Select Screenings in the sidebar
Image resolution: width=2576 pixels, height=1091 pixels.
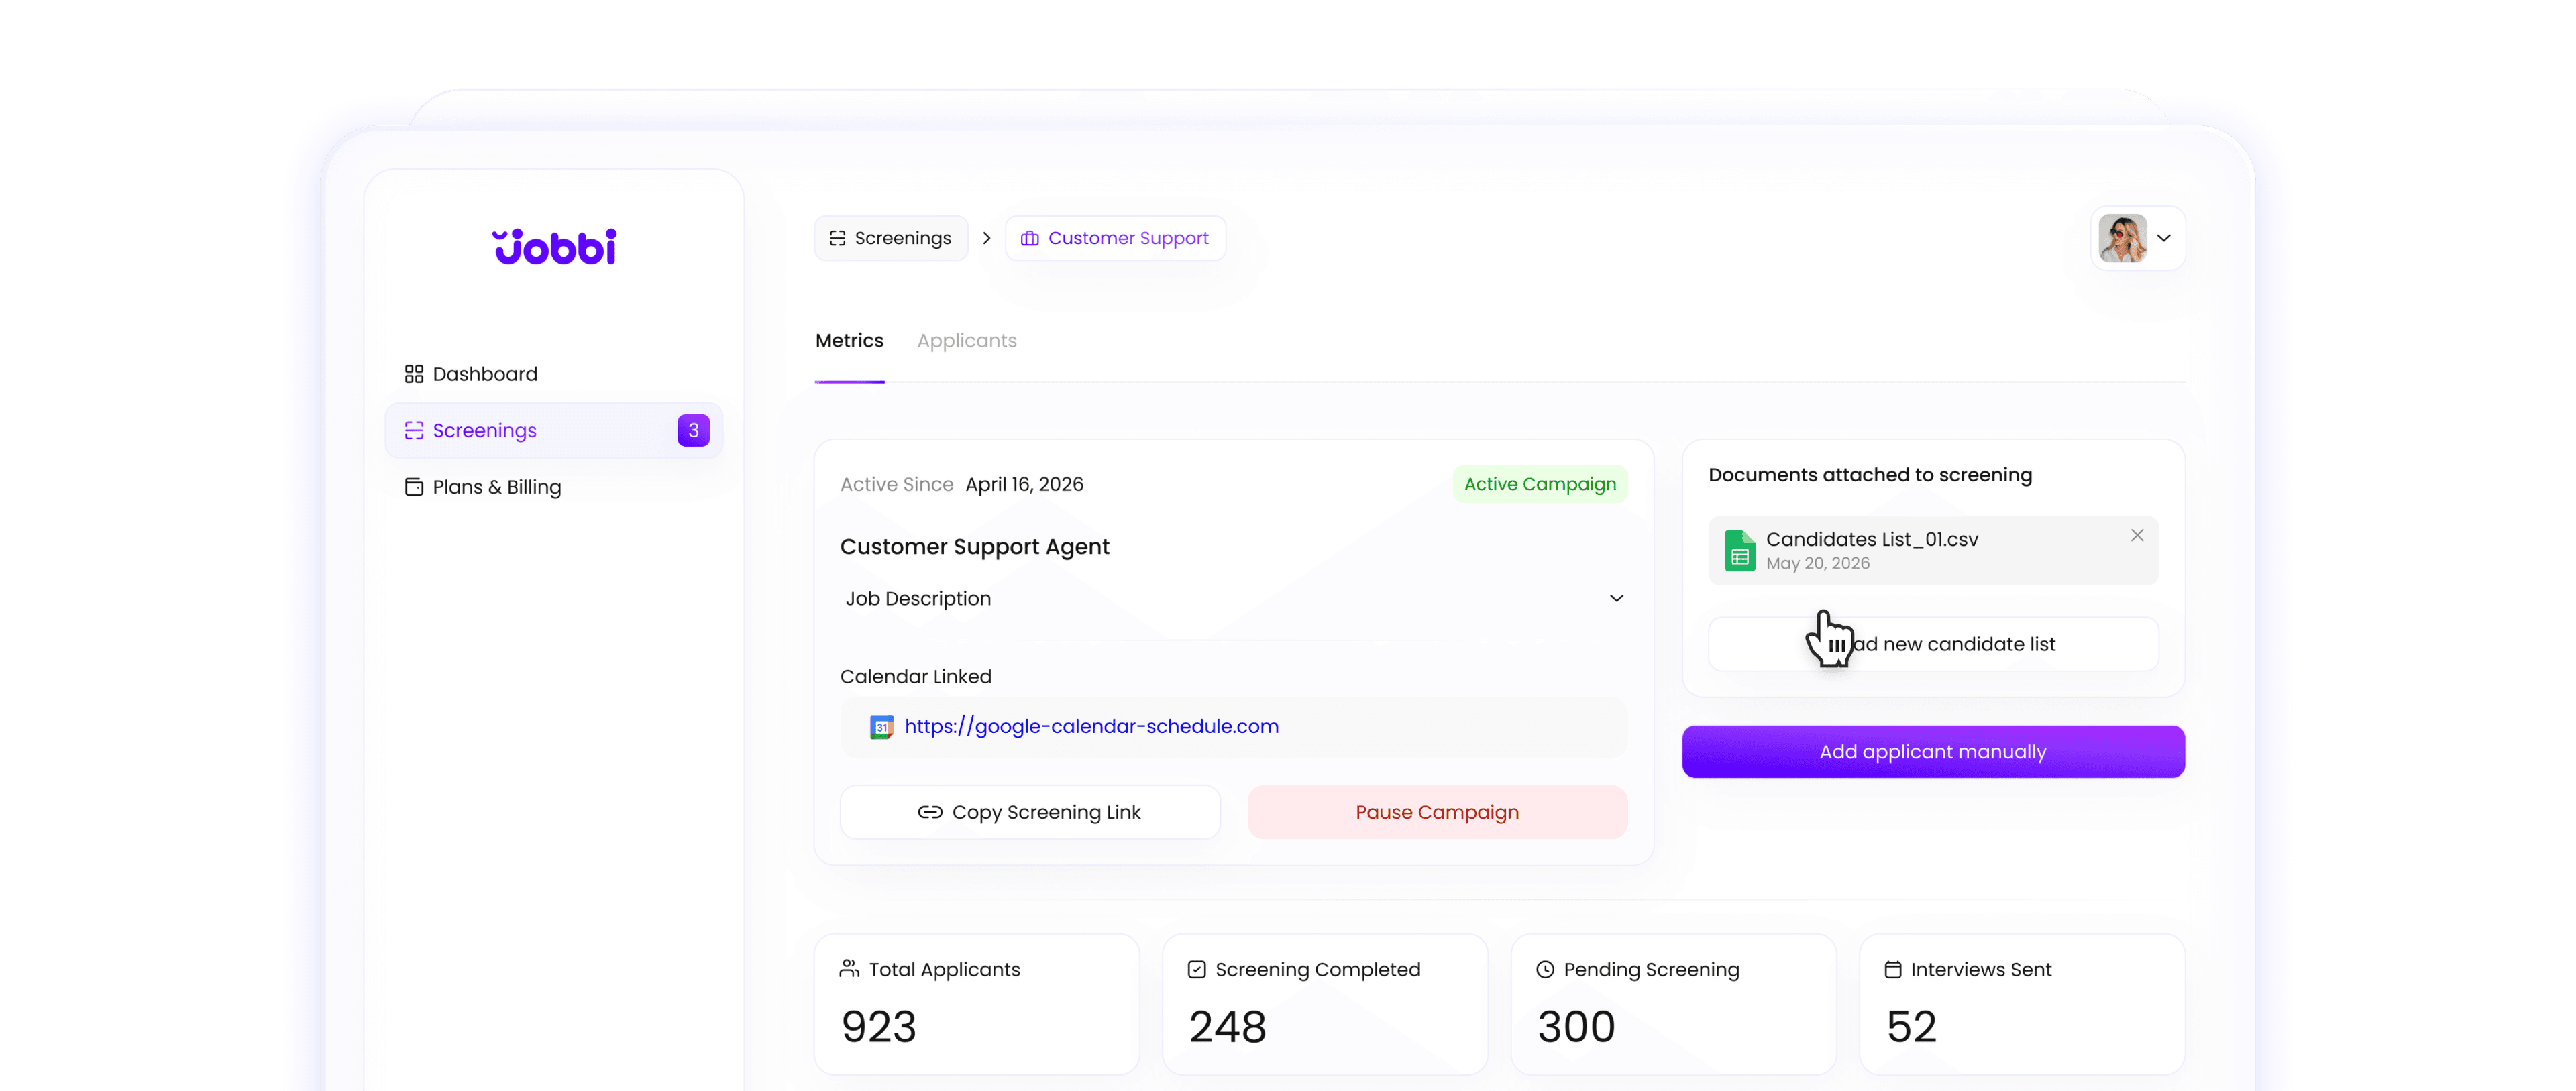tap(553, 430)
